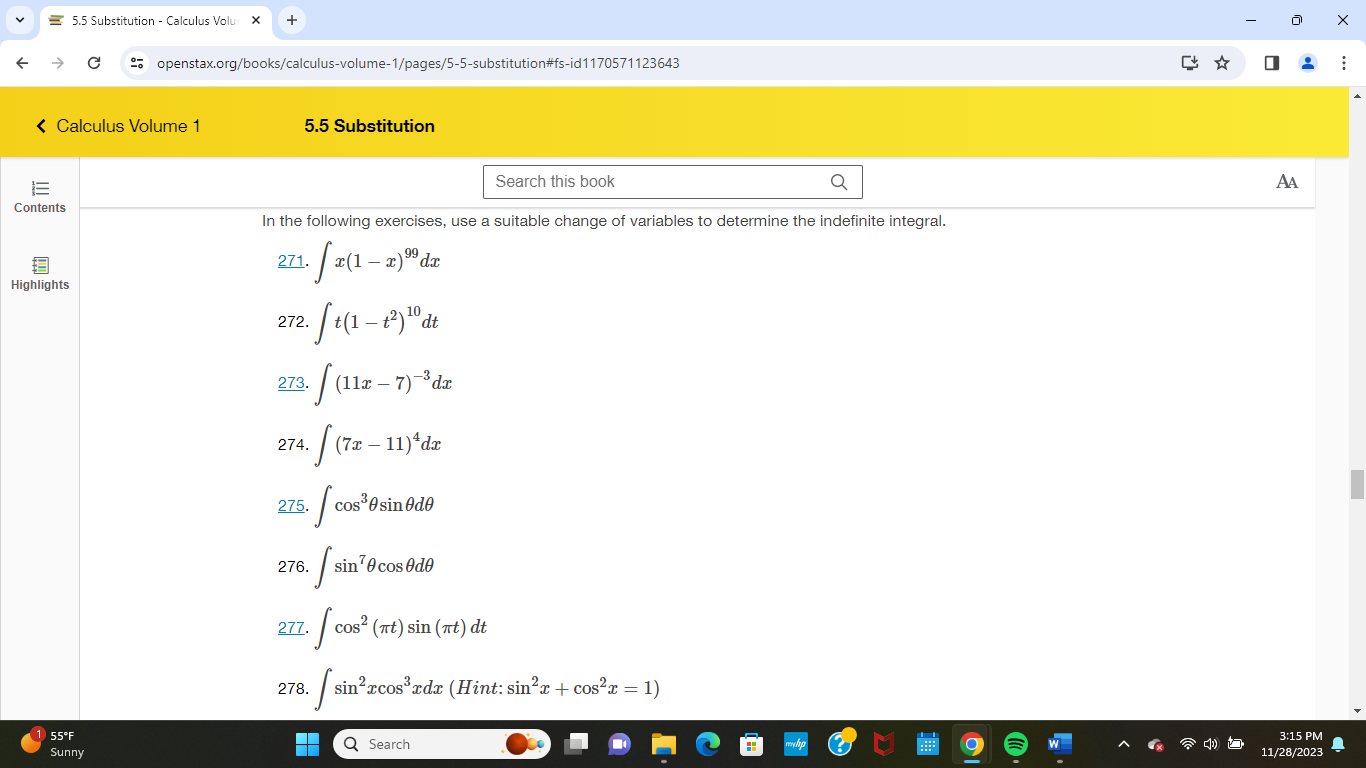Open the text size AA settings
The width and height of the screenshot is (1366, 768).
(x=1288, y=182)
